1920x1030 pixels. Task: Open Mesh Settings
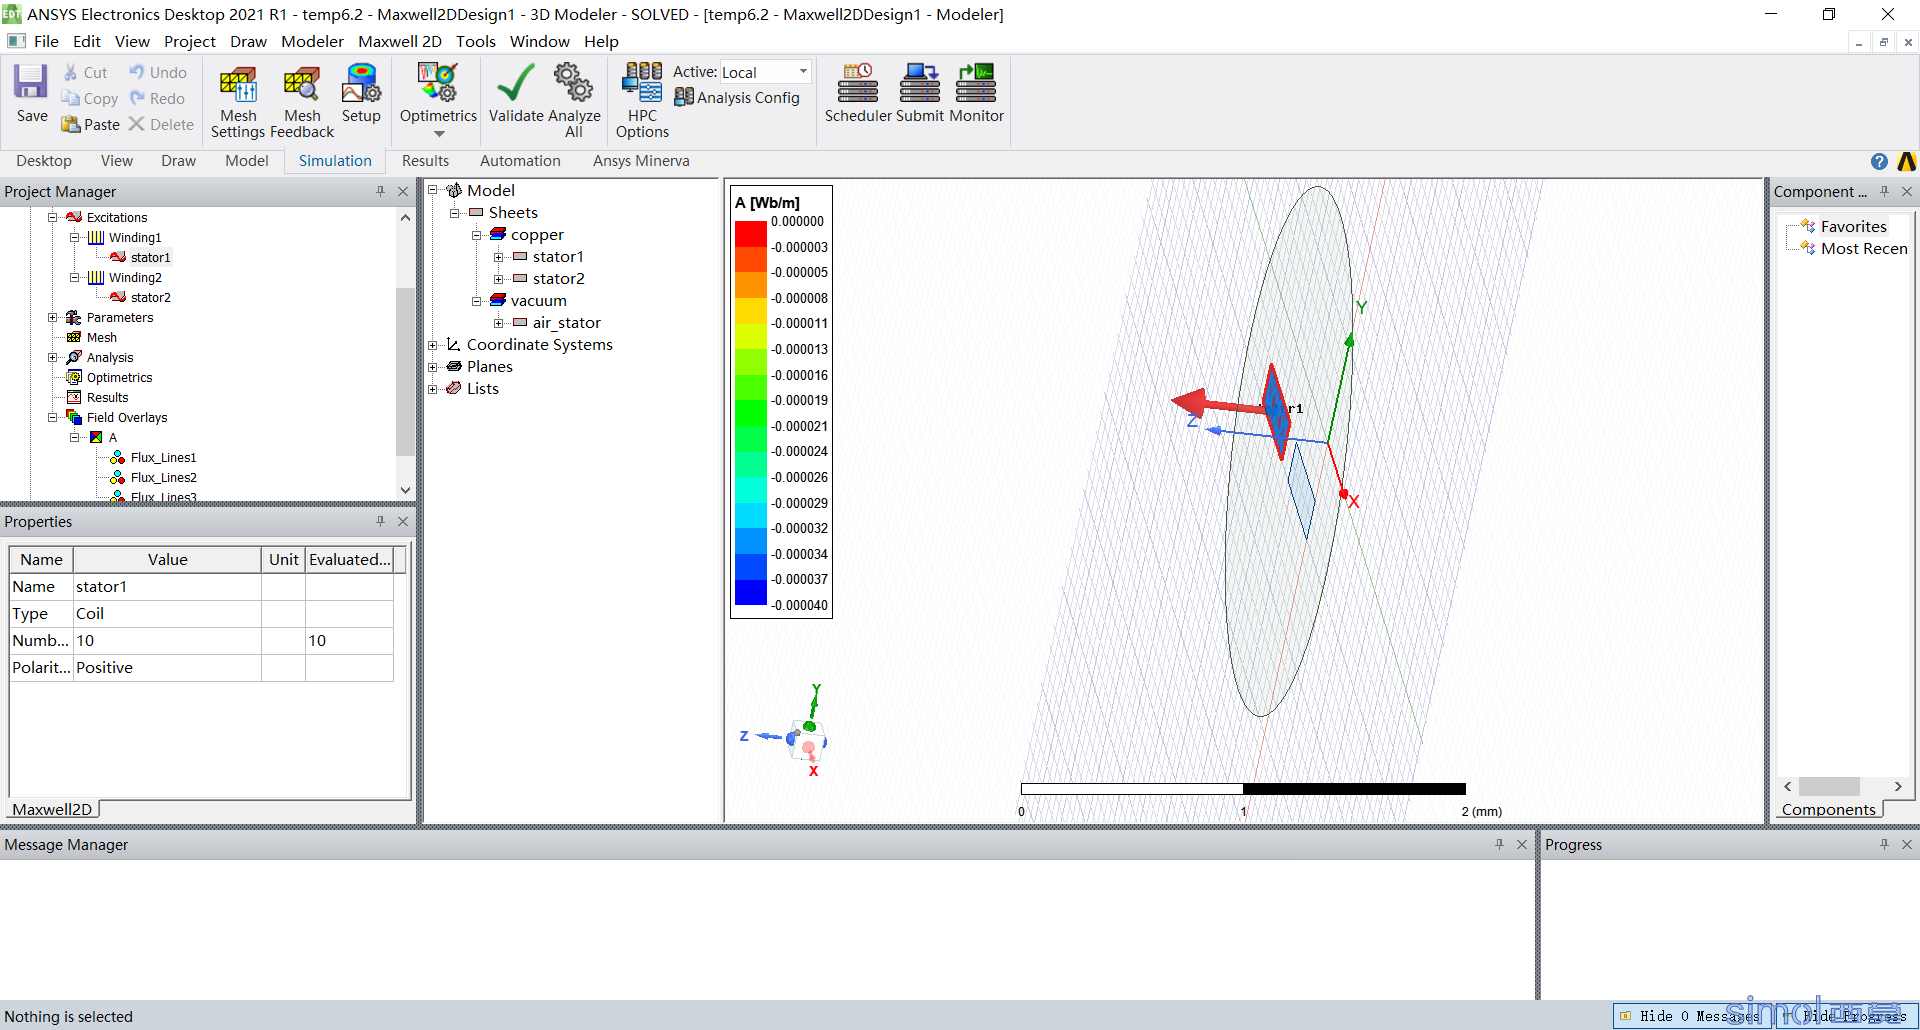(x=238, y=101)
